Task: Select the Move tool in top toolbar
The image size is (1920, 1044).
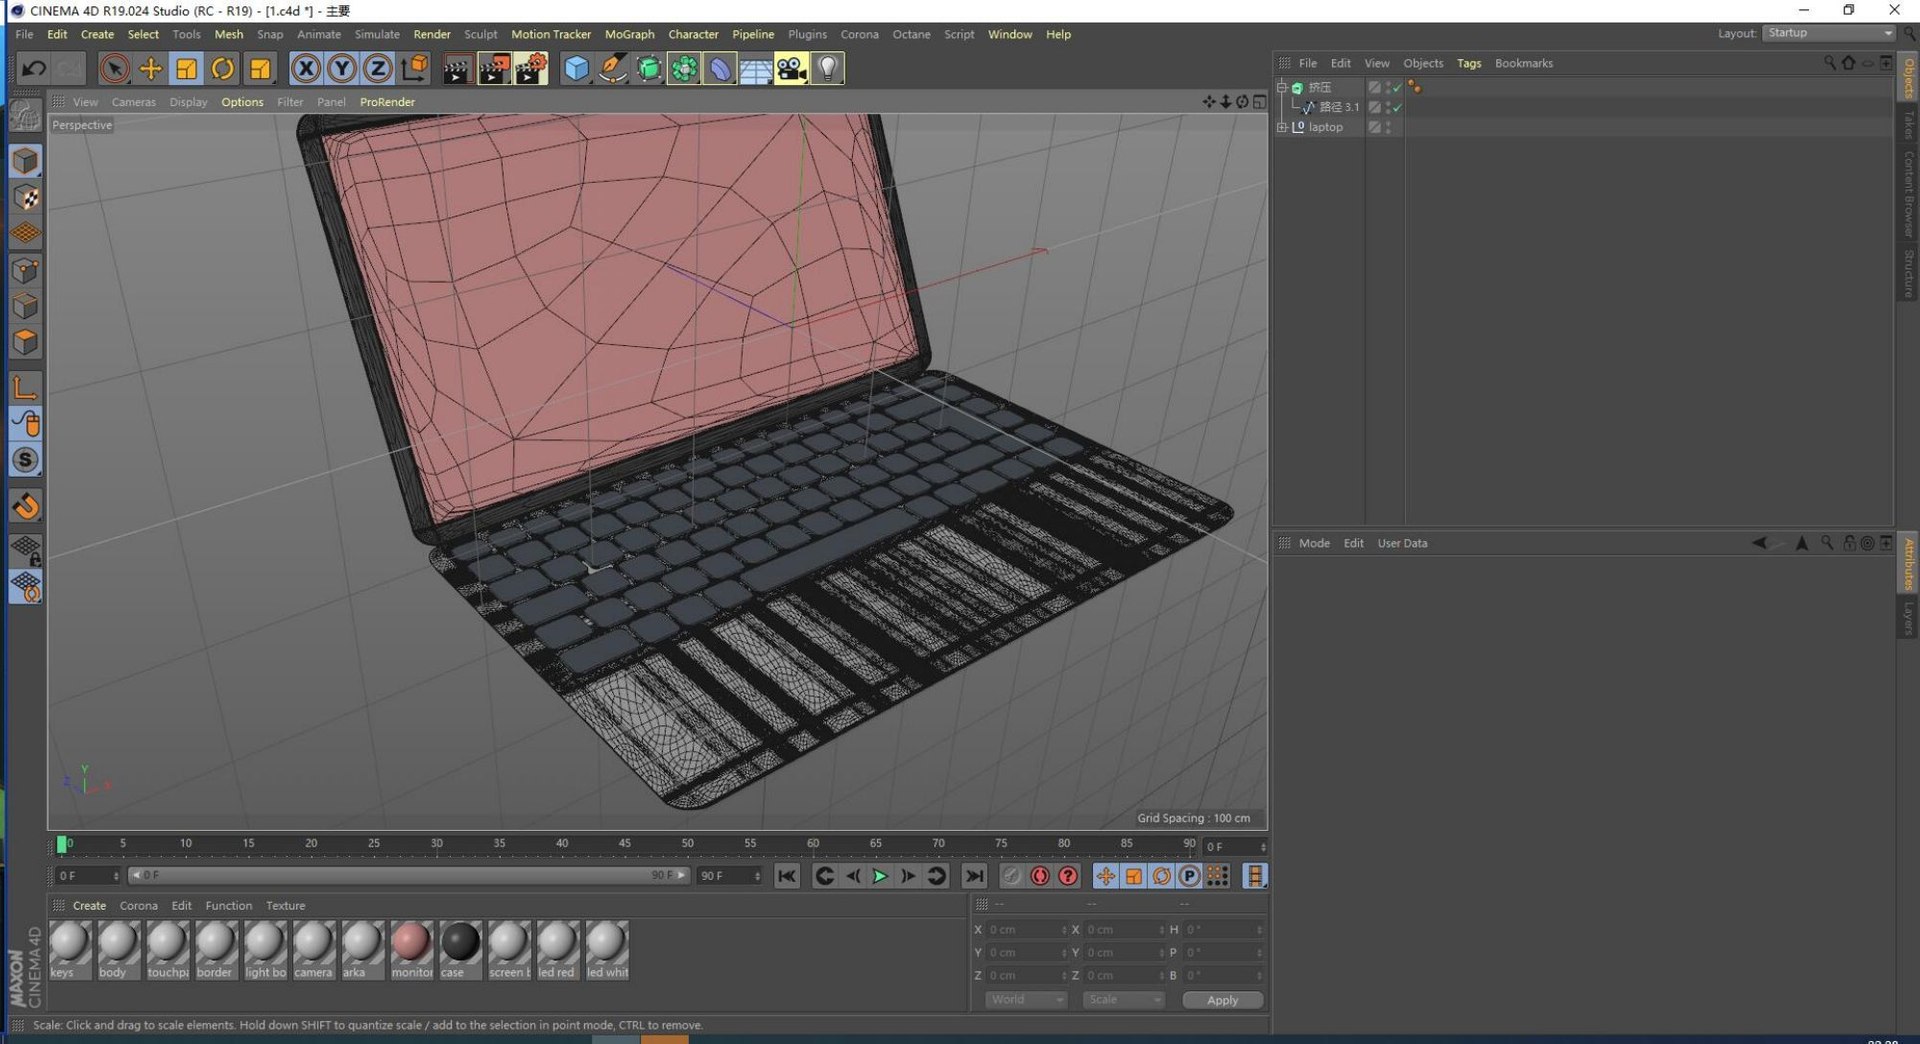Action: point(150,68)
